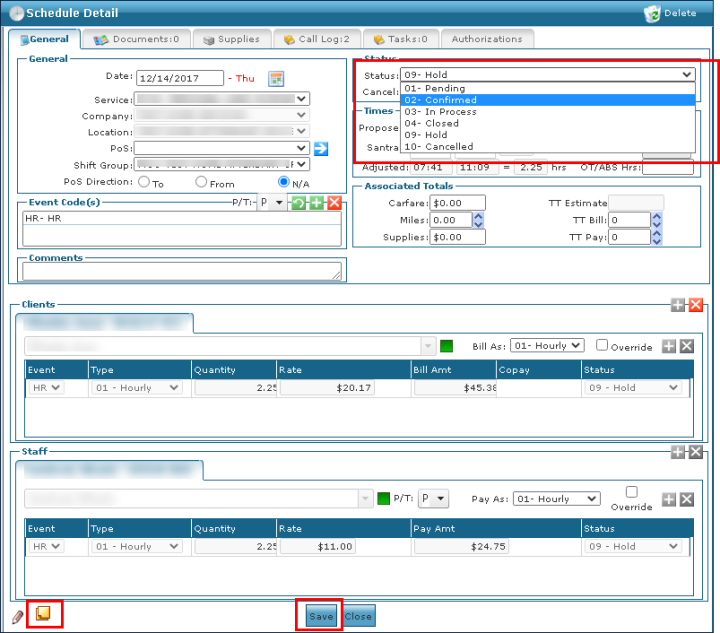Open the Pay As dropdown in Staff
The width and height of the screenshot is (720, 633).
[556, 499]
